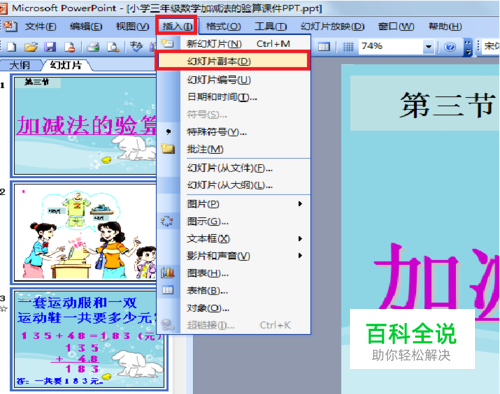Click the 插入(I) menu header

click(x=177, y=26)
